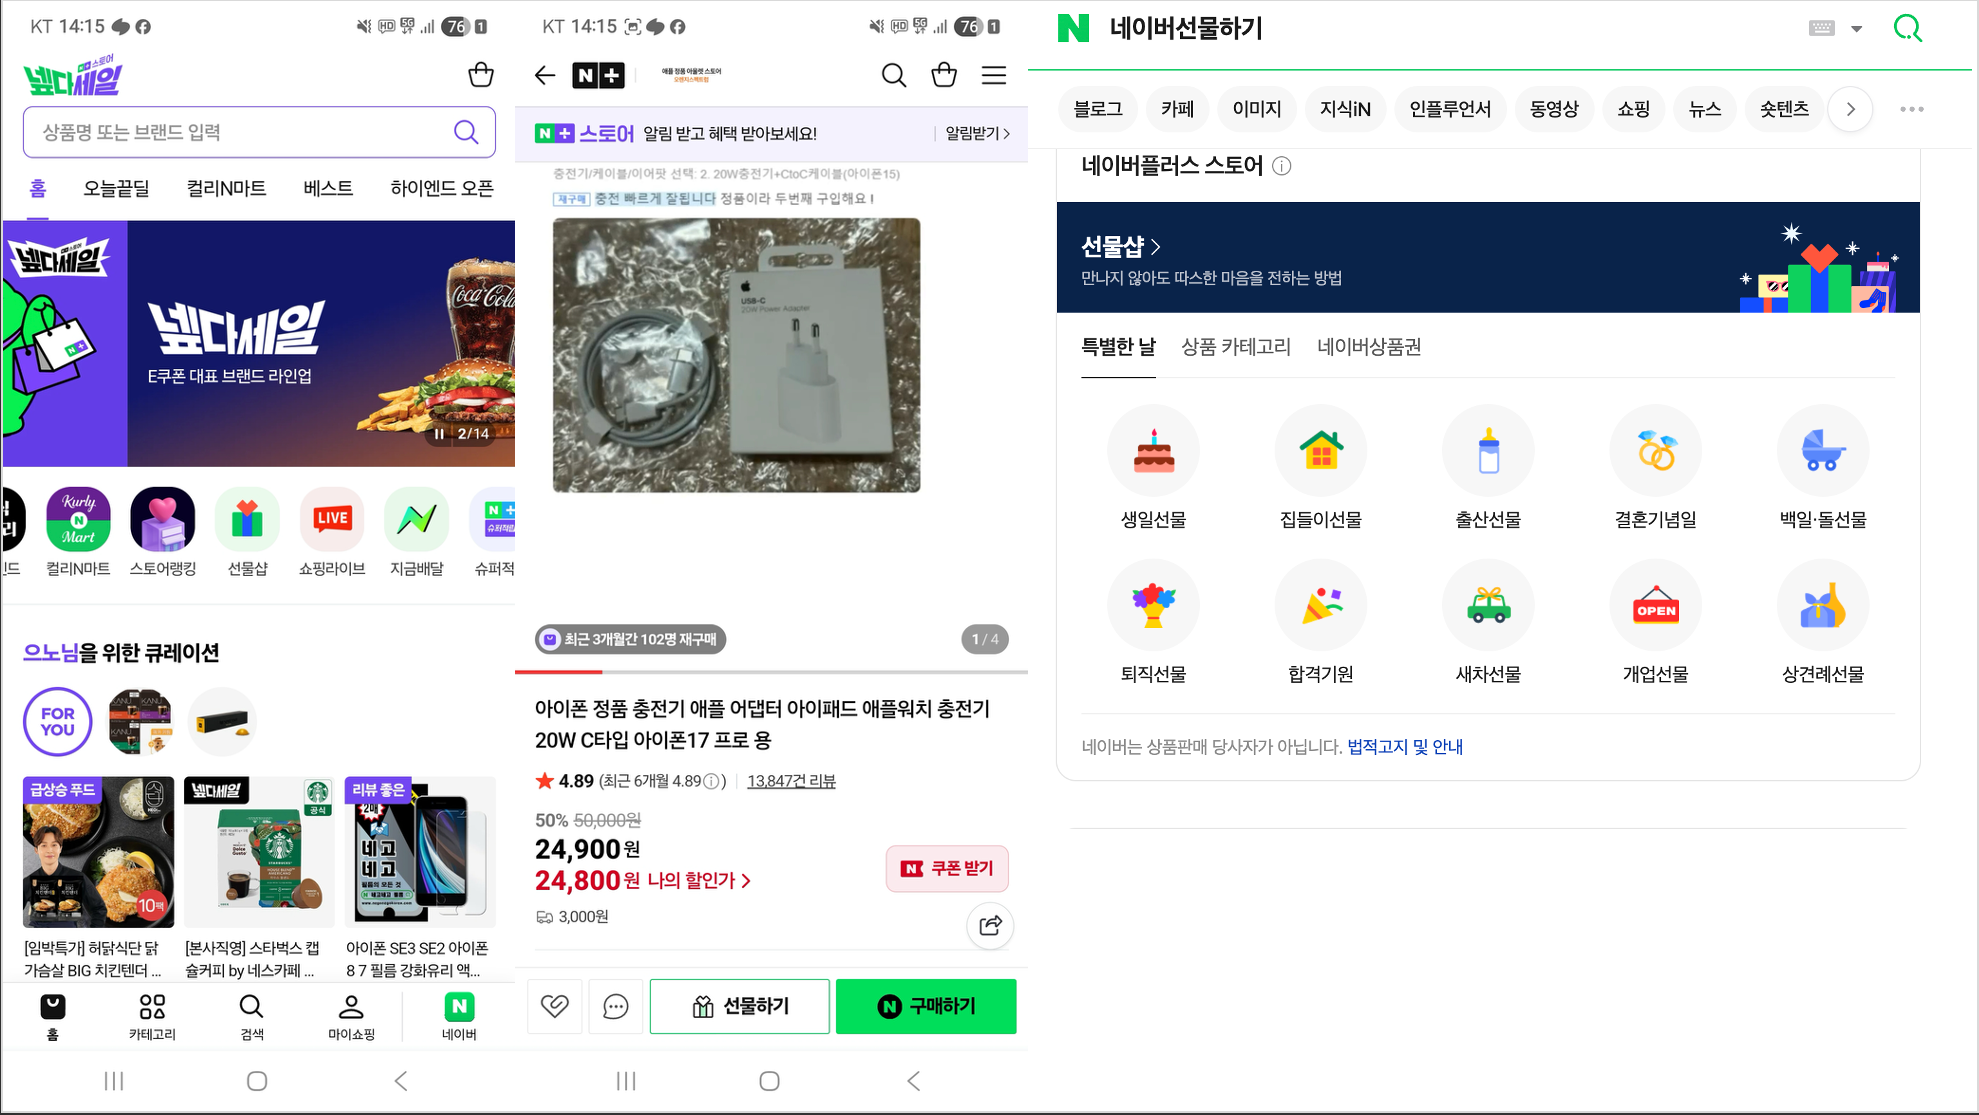Click the green Naver search icon
Screen dimensions: 1979x1115
(1908, 28)
